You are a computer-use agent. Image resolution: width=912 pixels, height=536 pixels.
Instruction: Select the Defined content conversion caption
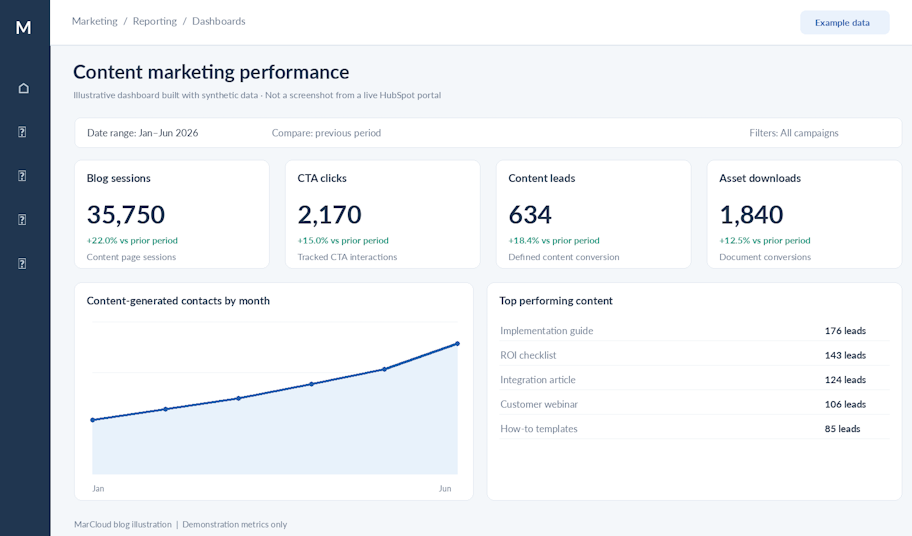pyautogui.click(x=564, y=257)
